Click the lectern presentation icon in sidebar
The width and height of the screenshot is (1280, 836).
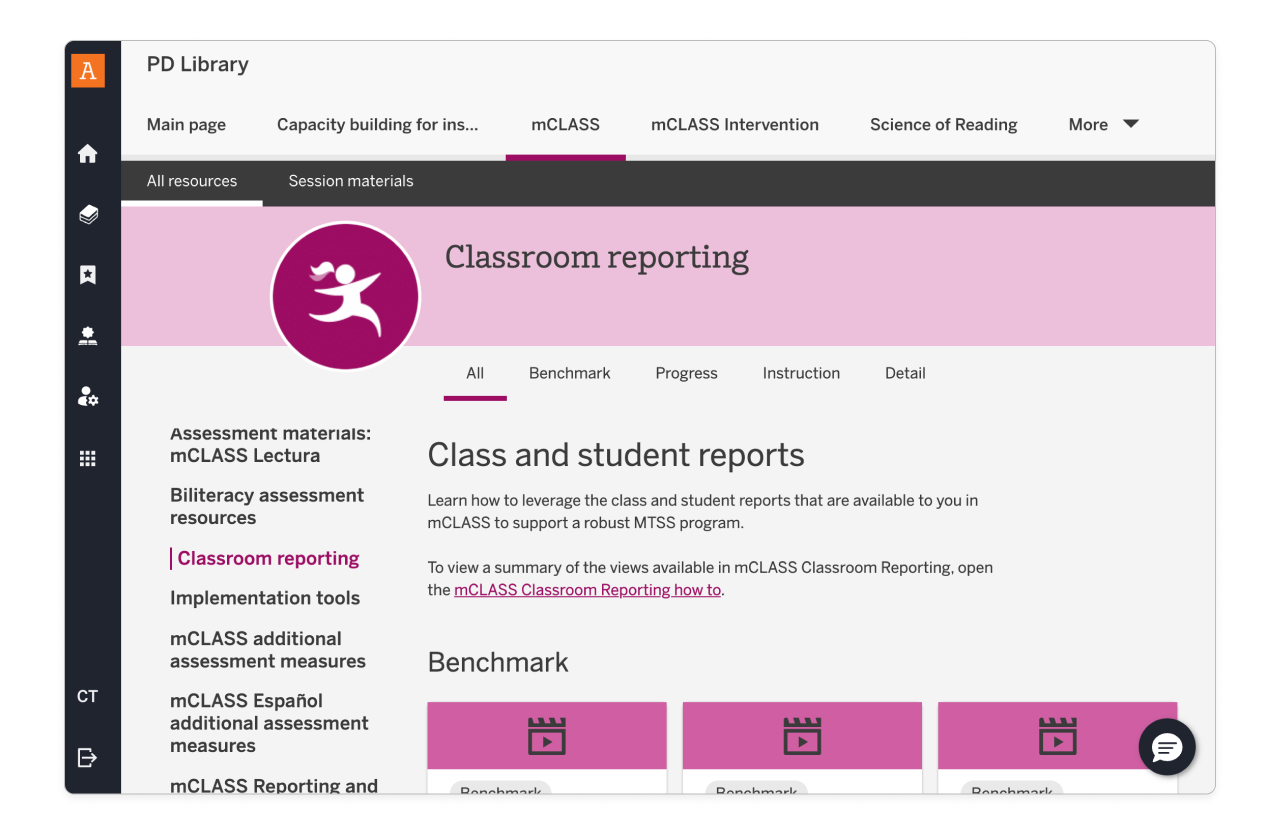coord(88,335)
